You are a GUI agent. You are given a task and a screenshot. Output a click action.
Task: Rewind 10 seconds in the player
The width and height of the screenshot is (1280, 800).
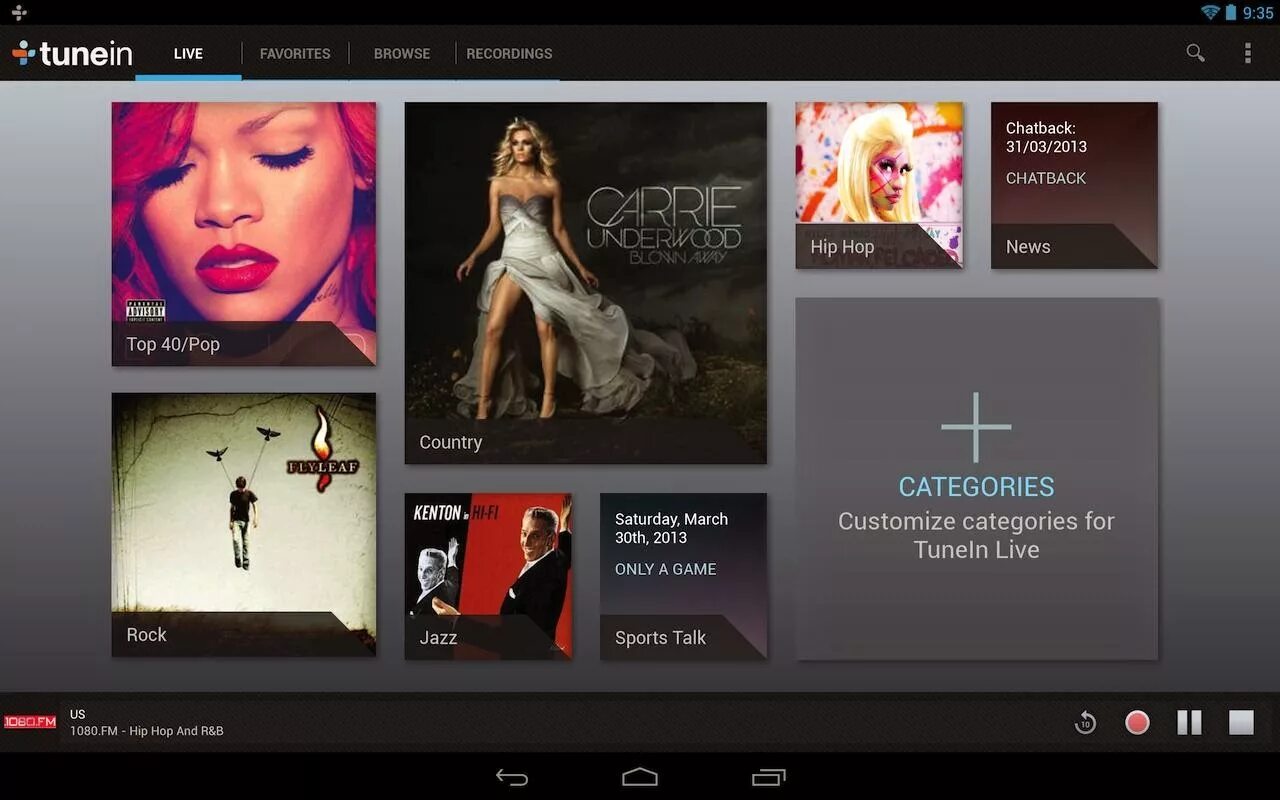pyautogui.click(x=1085, y=722)
